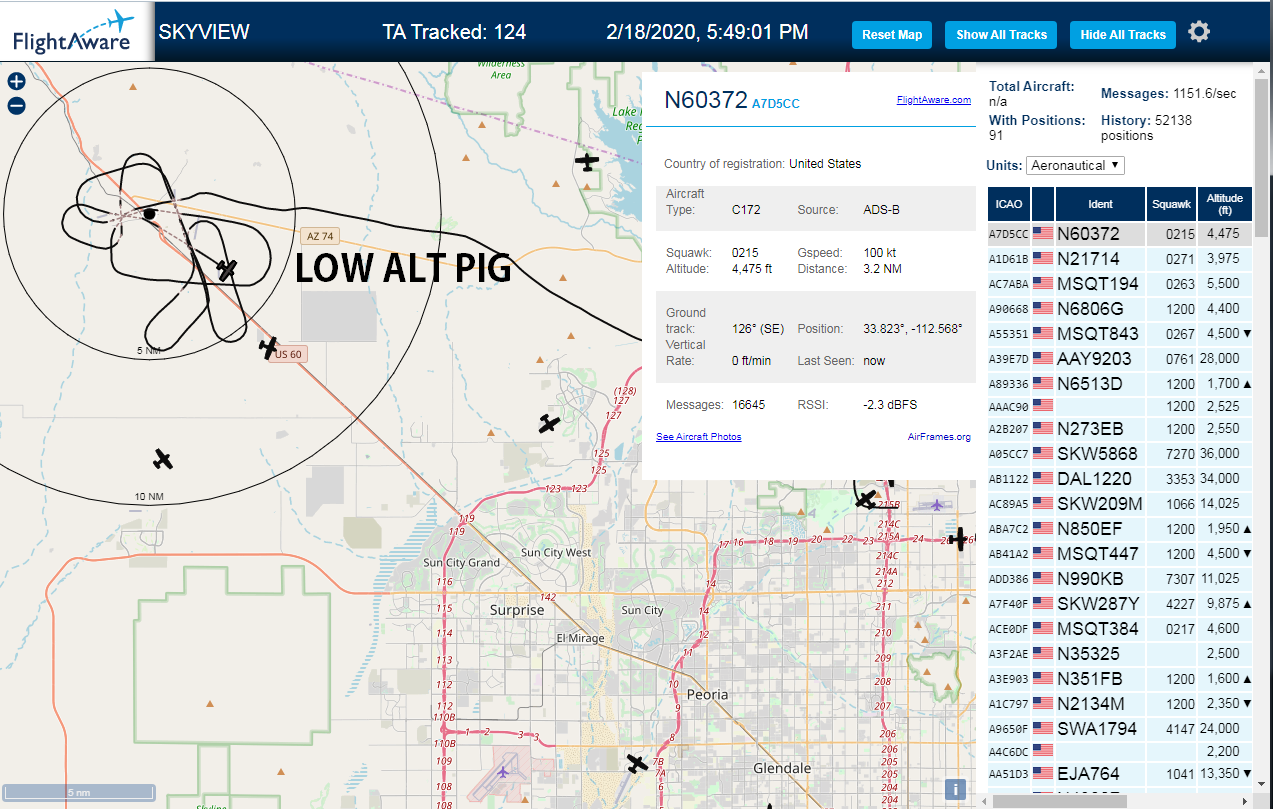Select aircraft icon inside the looping track
This screenshot has width=1273, height=809.
point(227,269)
